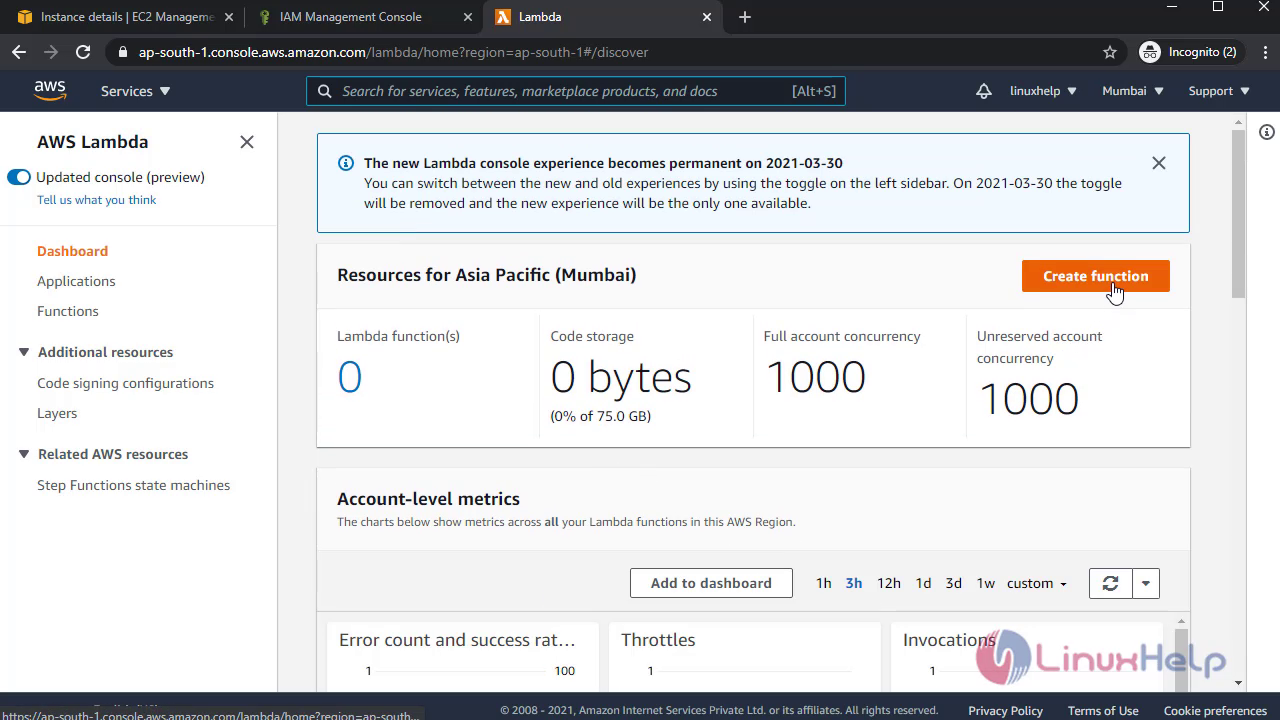1280x720 pixels.
Task: Refresh the account-level metrics charts
Action: click(1110, 583)
